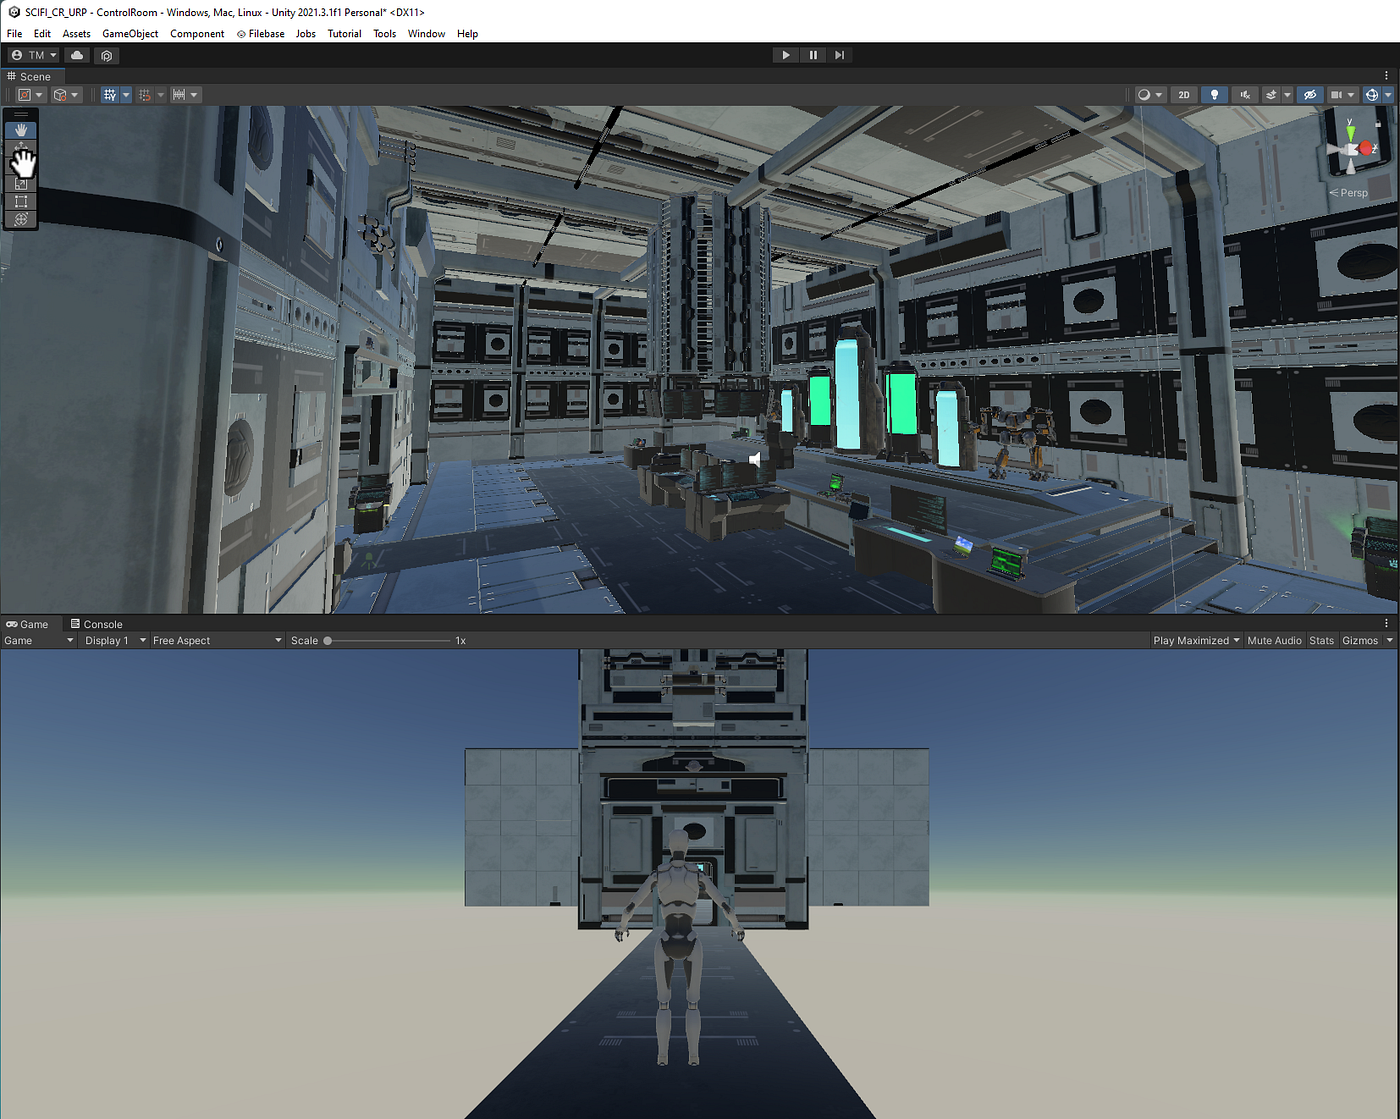The width and height of the screenshot is (1400, 1119).
Task: Click the green Y axis on orientation gizmo
Action: (1350, 133)
